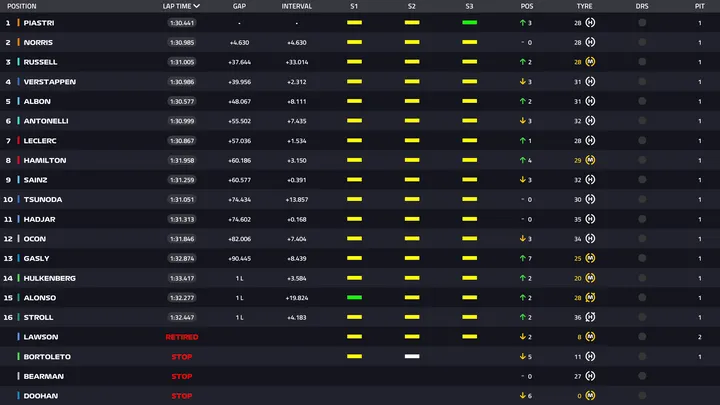Viewport: 720px width, 405px height.
Task: Click Verstappen's DRS indicator dot
Action: pyautogui.click(x=642, y=81)
